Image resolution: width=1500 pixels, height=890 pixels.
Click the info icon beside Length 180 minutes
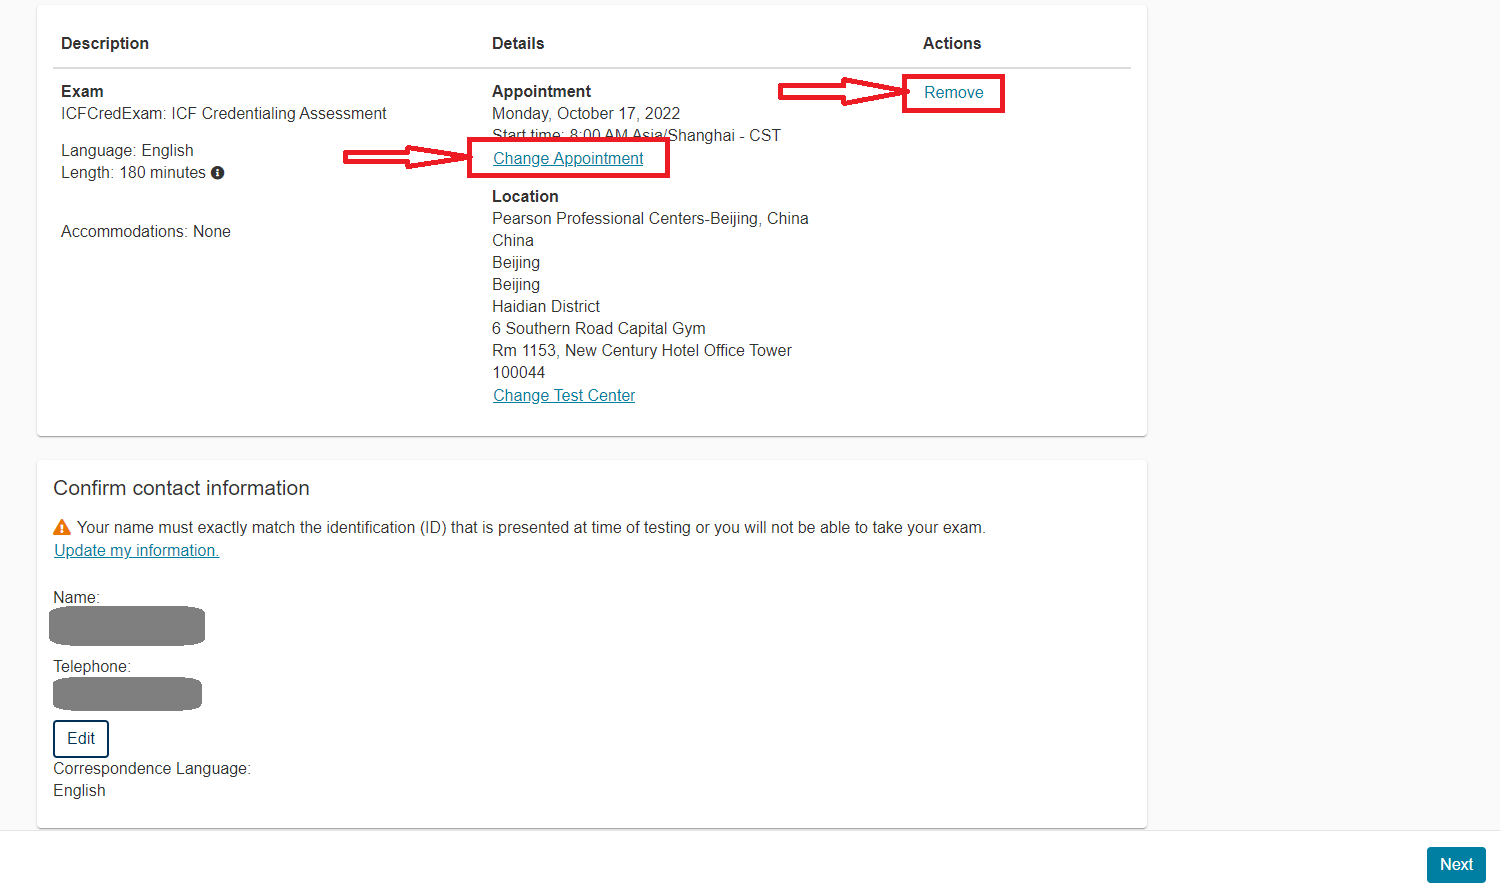pos(217,173)
